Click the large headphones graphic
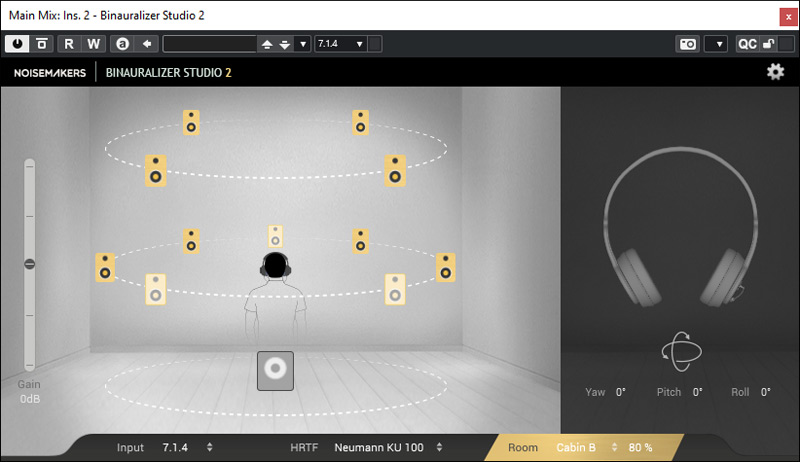 pos(681,227)
